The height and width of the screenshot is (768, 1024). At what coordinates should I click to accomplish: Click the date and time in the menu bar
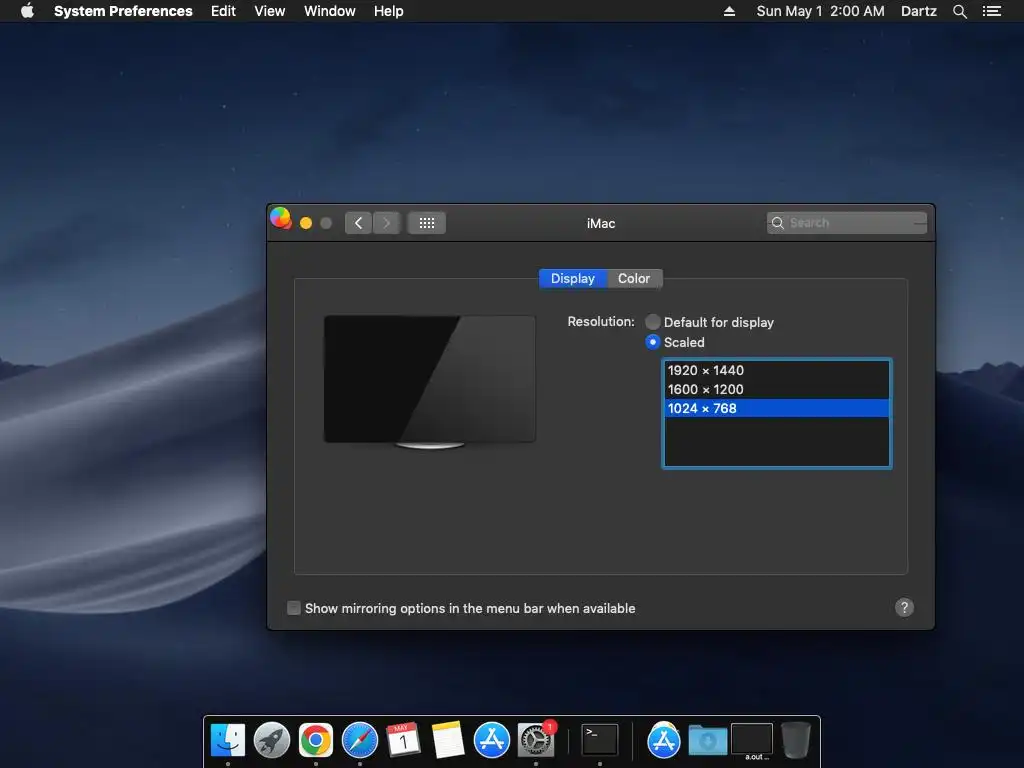(820, 11)
